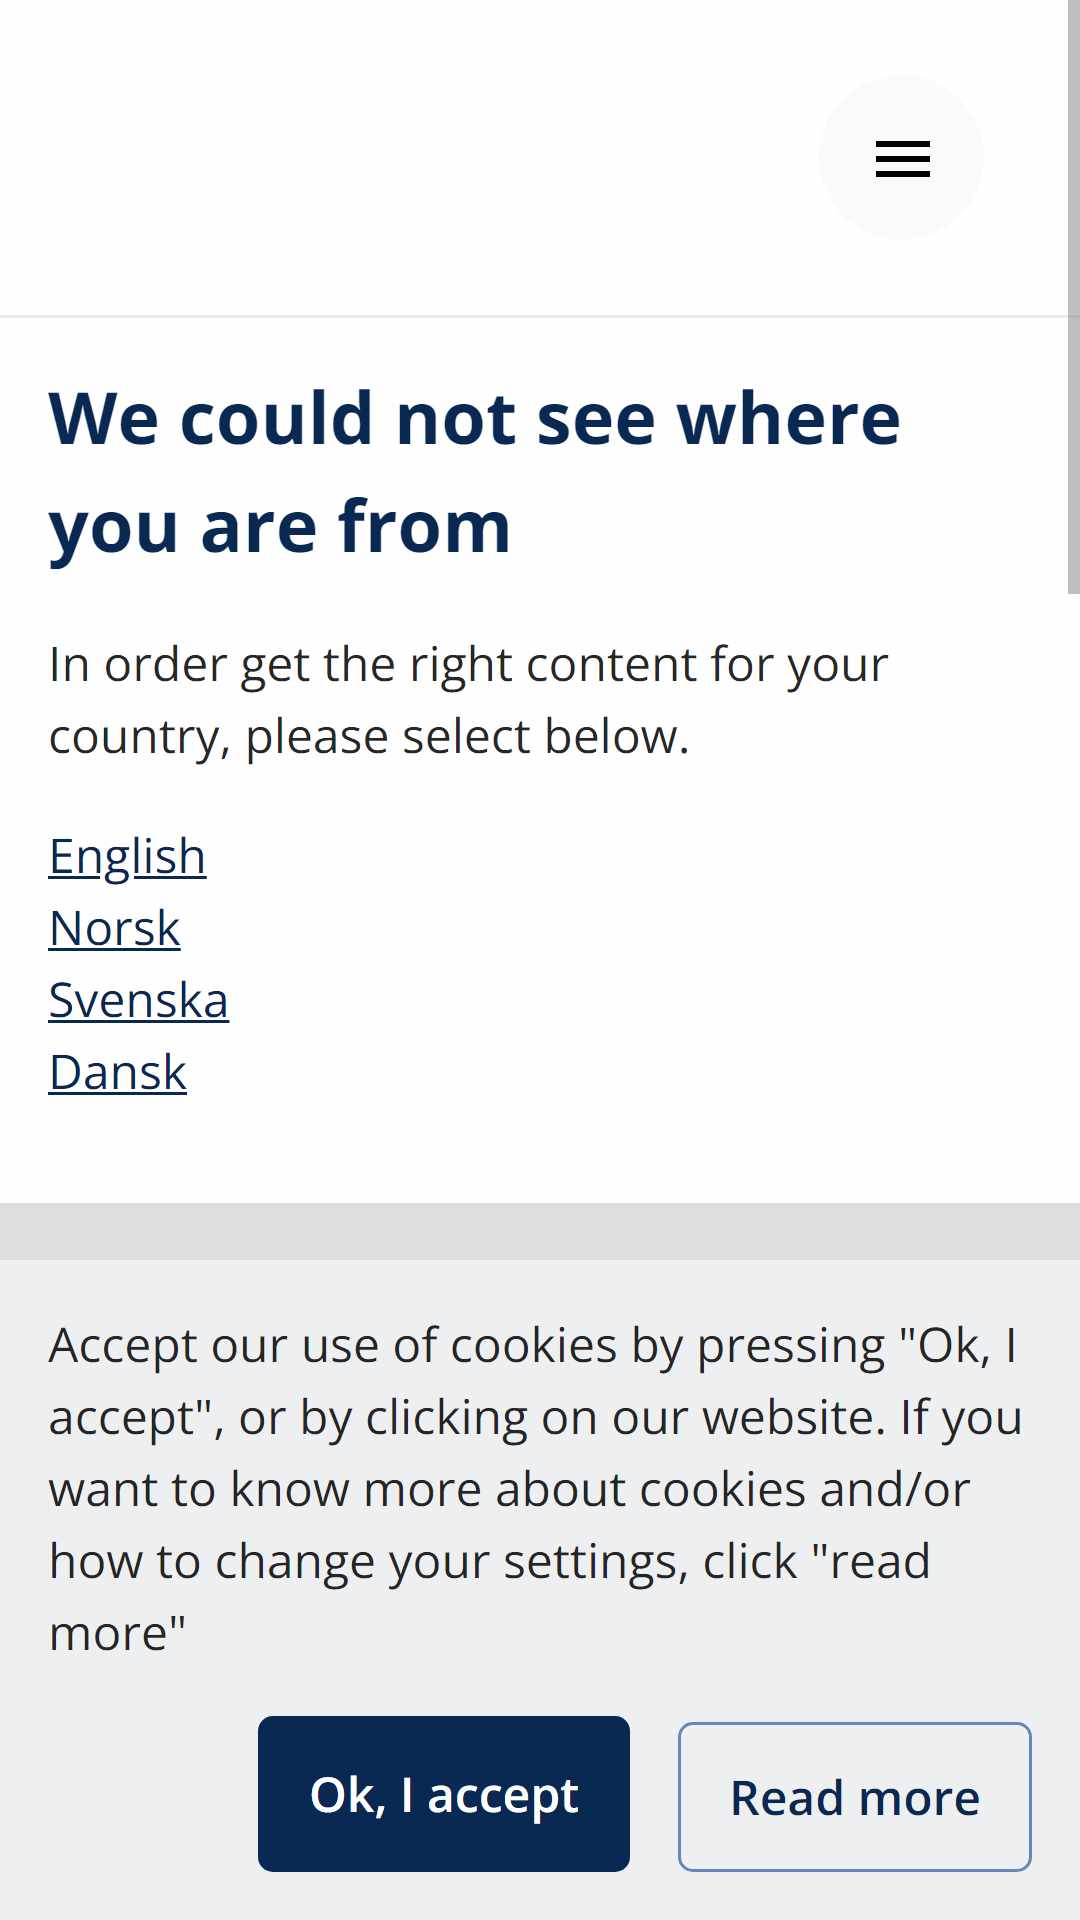Click 'you are from' in the heading

pos(280,526)
